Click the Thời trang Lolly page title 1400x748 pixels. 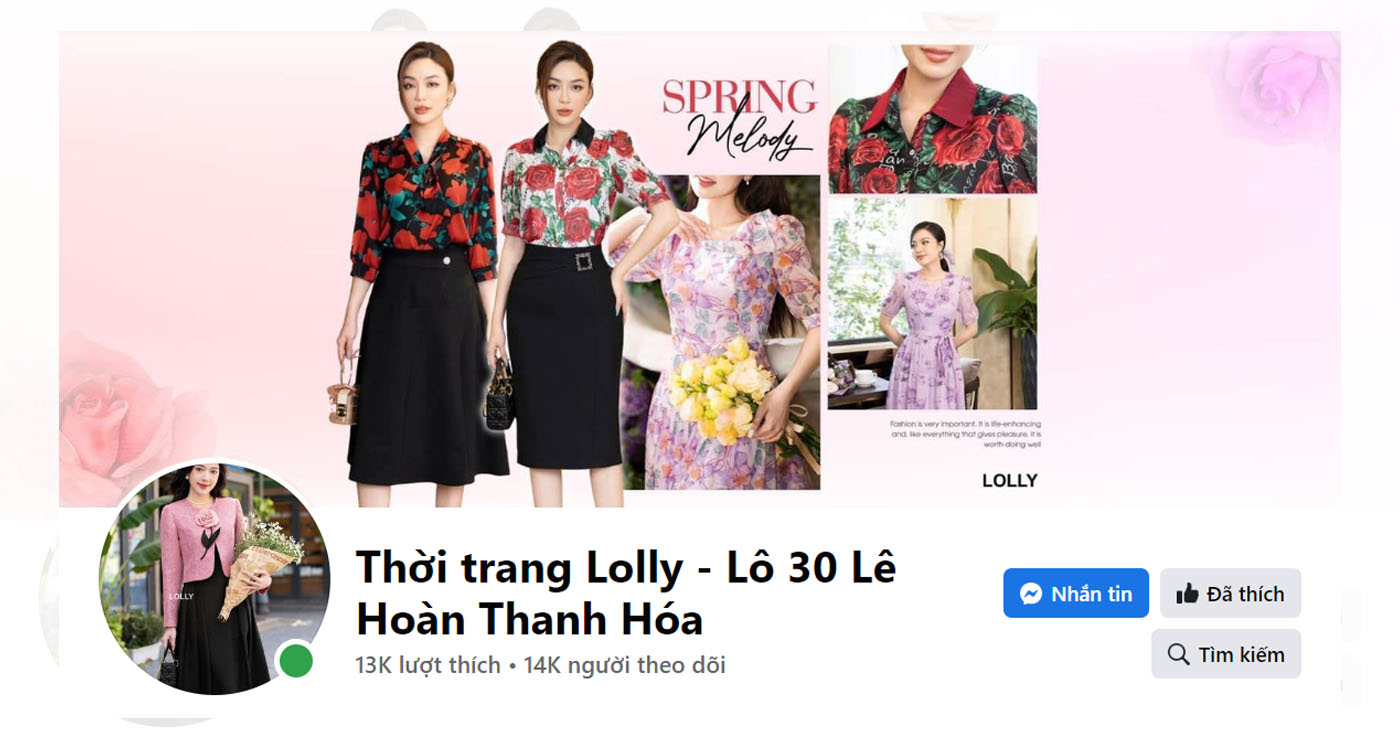[626, 593]
